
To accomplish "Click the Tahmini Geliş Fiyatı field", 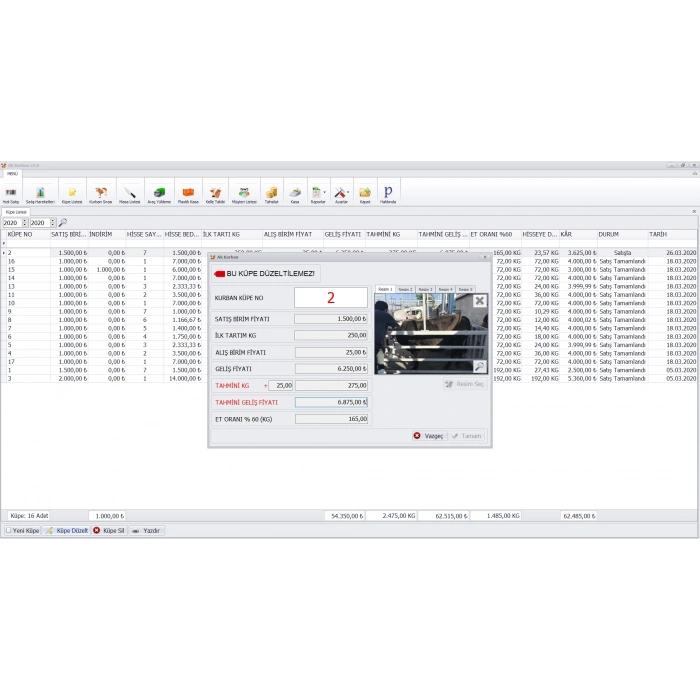I will [x=331, y=402].
